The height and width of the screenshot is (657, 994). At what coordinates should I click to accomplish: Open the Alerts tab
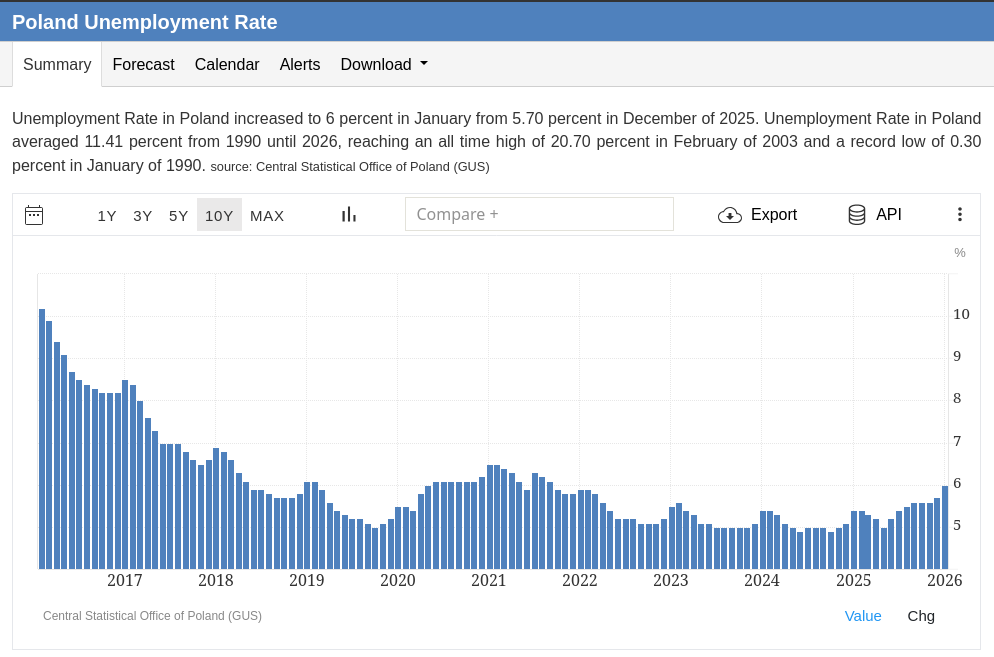tap(300, 64)
